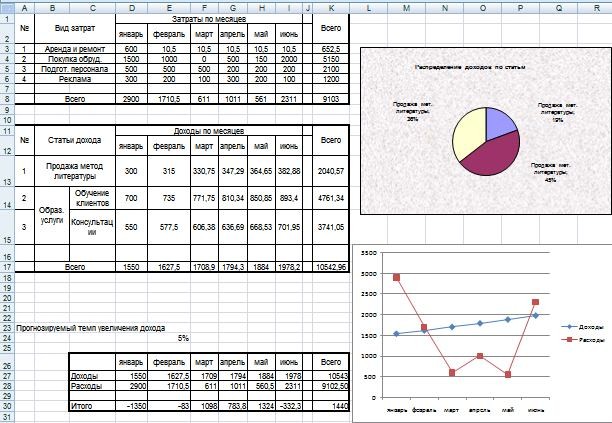This screenshot has width=612, height=423.
Task: Select row 30 header
Action: click(x=7, y=406)
